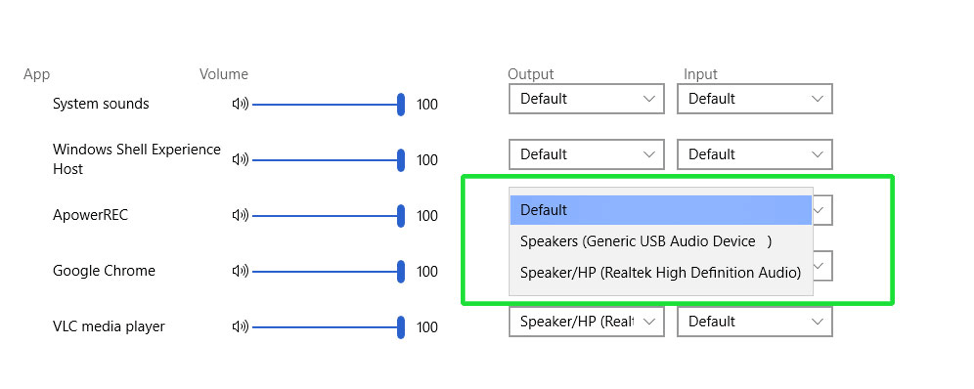974x389 pixels.
Task: Click System sounds volume slider handle
Action: pyautogui.click(x=401, y=104)
